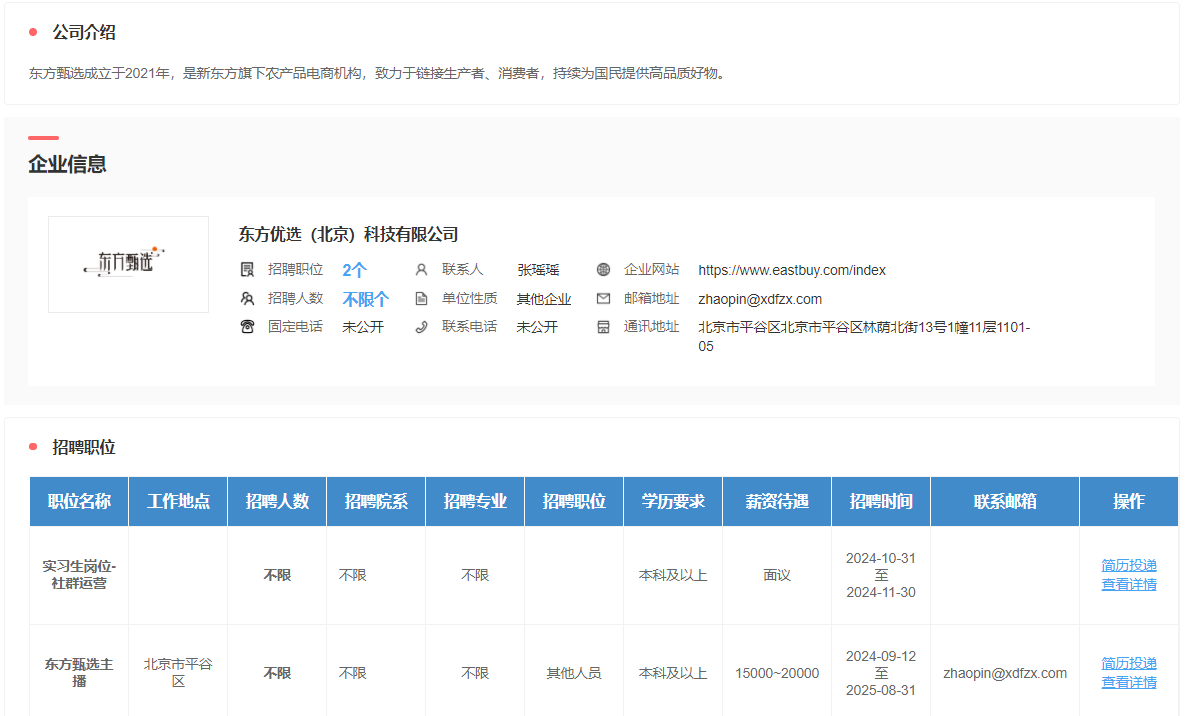Click the 面议 salary cell
The image size is (1194, 716).
pos(777,575)
